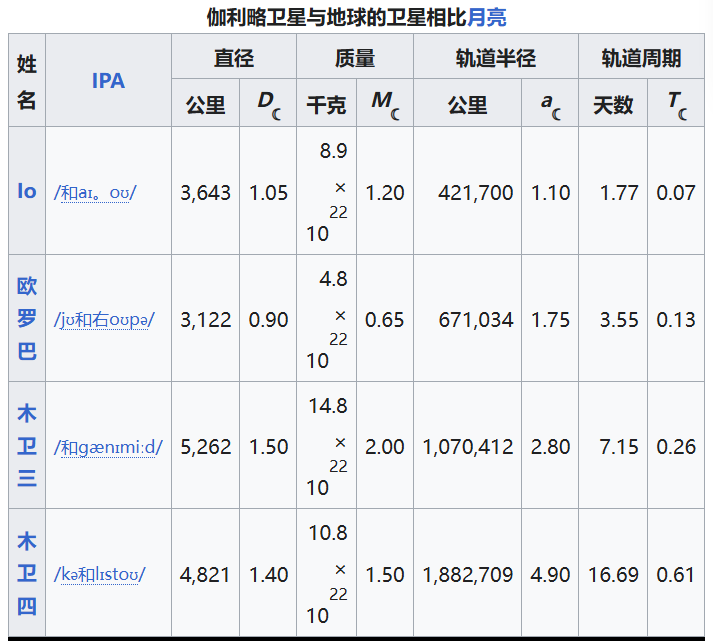
Task: Click the T moon-symbol period subheader
Action: [x=676, y=104]
